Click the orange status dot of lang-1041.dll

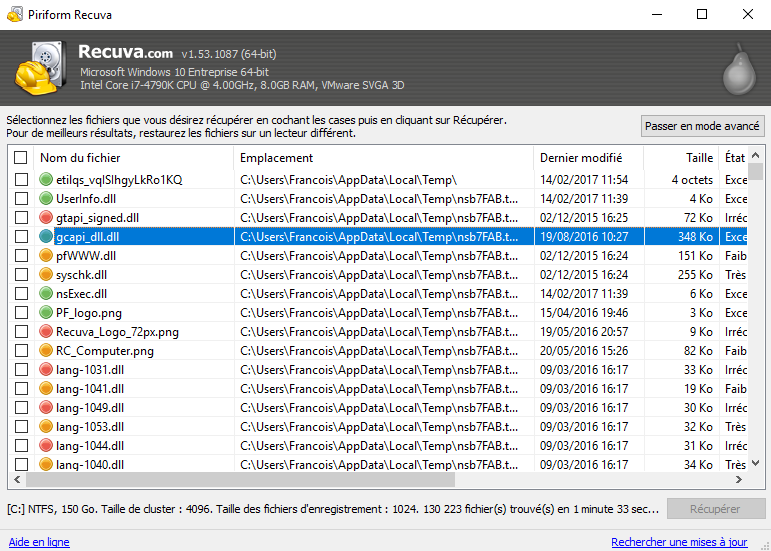click(46, 388)
